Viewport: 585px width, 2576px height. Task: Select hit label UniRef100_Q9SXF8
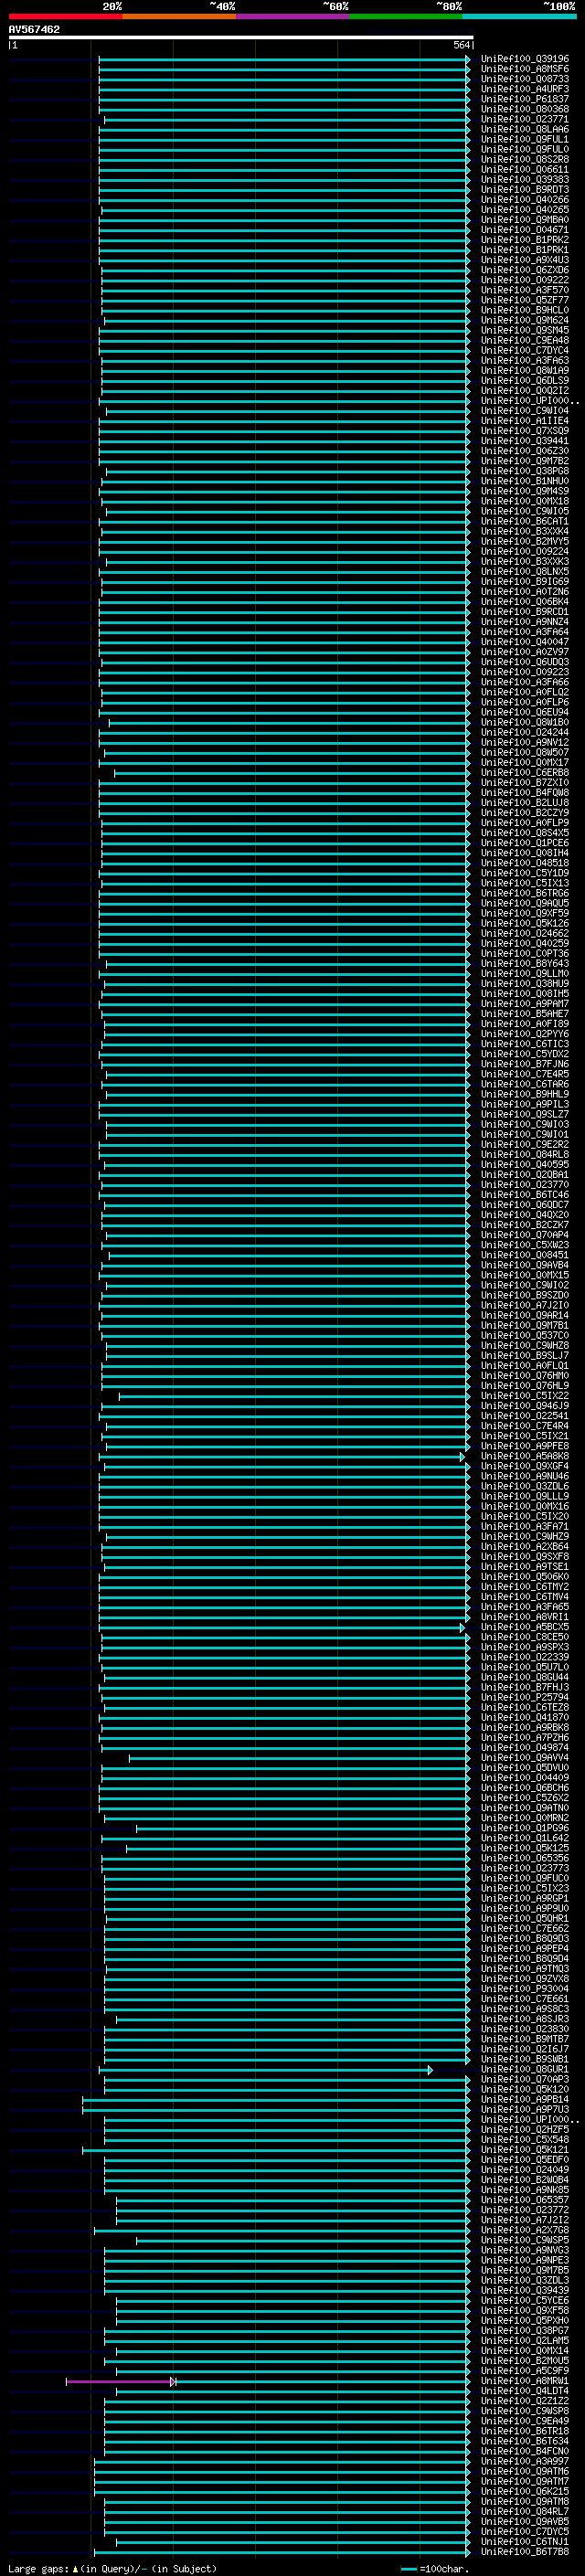click(x=524, y=1556)
